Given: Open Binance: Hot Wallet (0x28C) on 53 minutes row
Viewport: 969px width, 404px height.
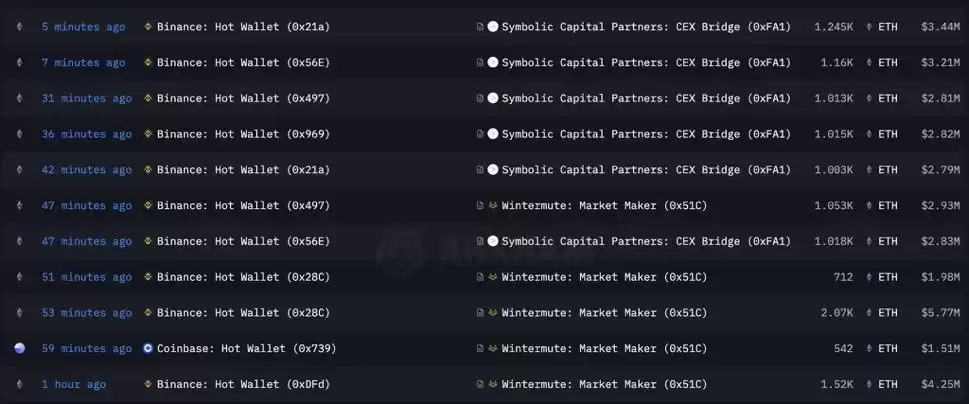Looking at the screenshot, I should click(x=243, y=313).
